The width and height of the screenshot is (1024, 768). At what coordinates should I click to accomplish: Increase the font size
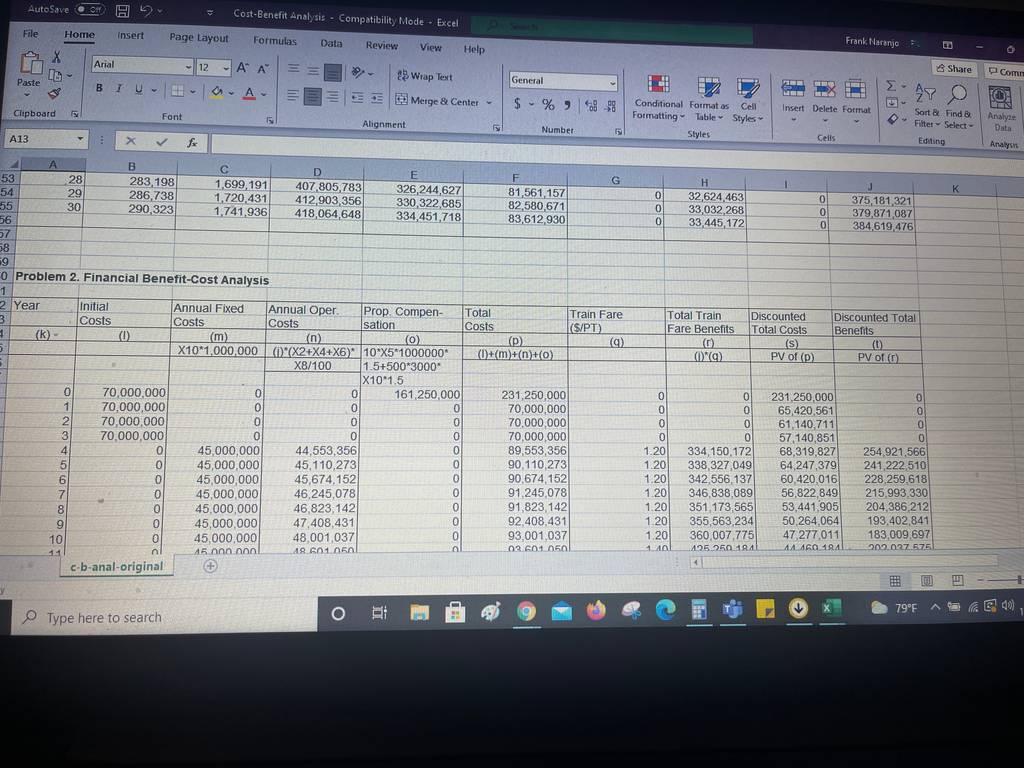coord(242,67)
